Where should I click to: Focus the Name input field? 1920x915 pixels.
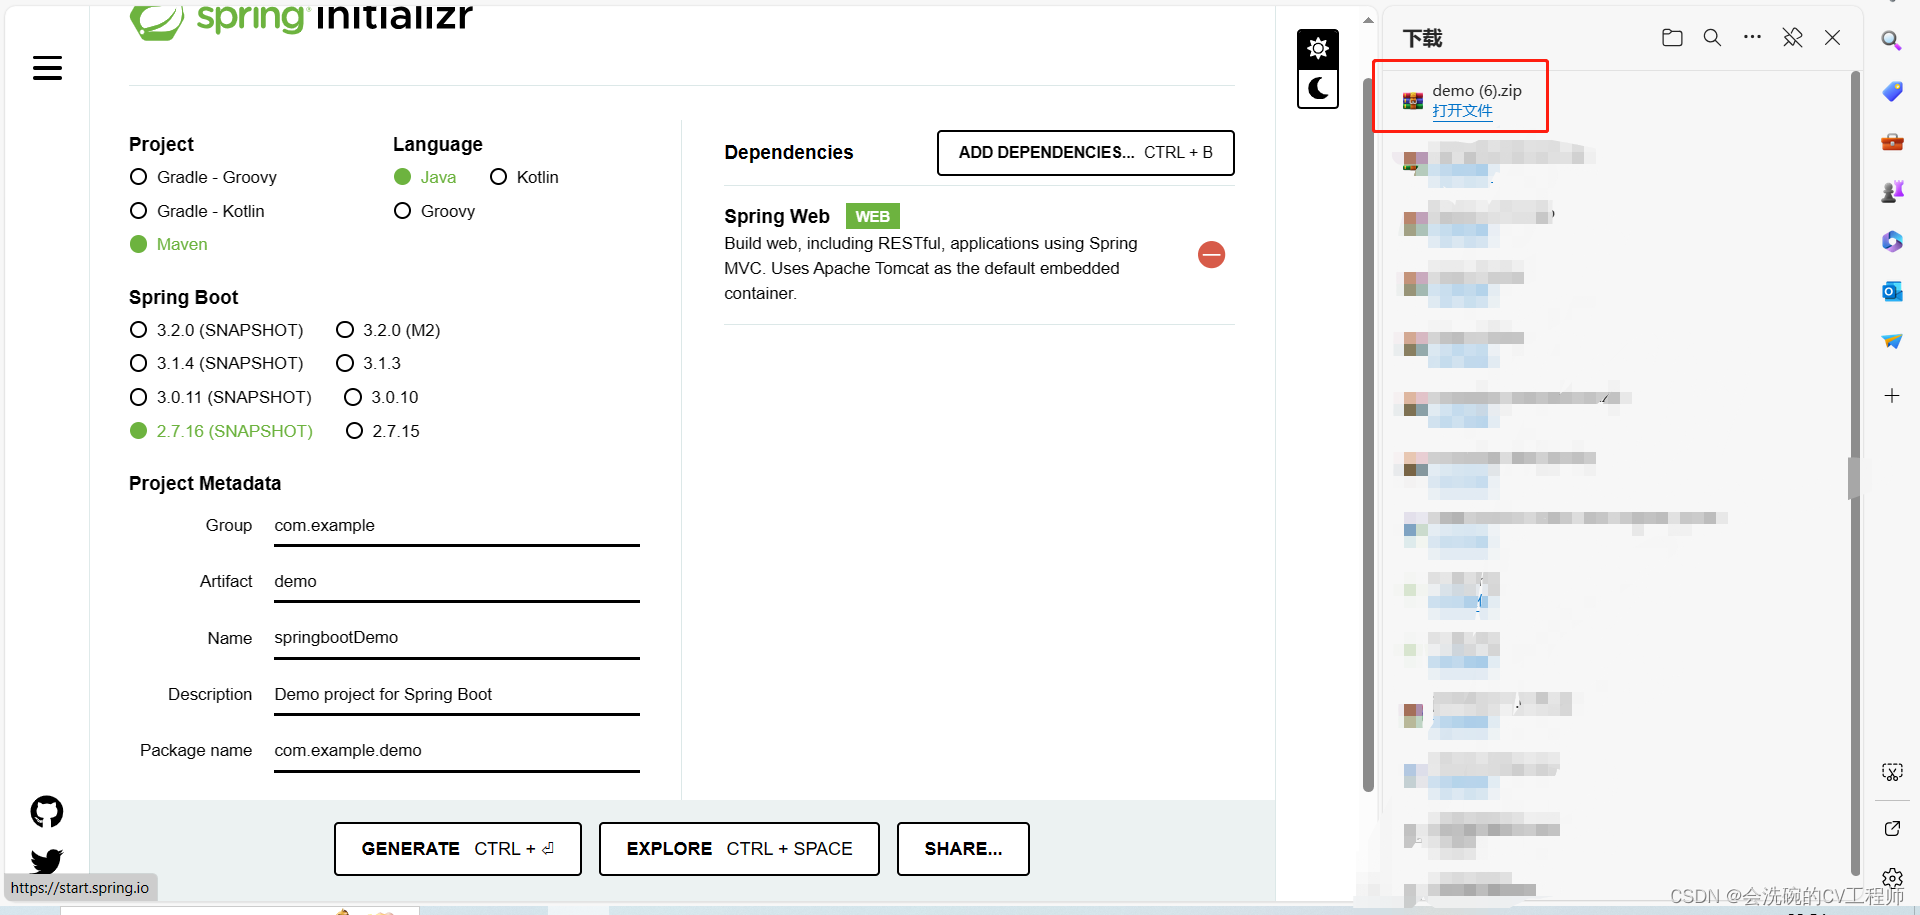click(457, 638)
